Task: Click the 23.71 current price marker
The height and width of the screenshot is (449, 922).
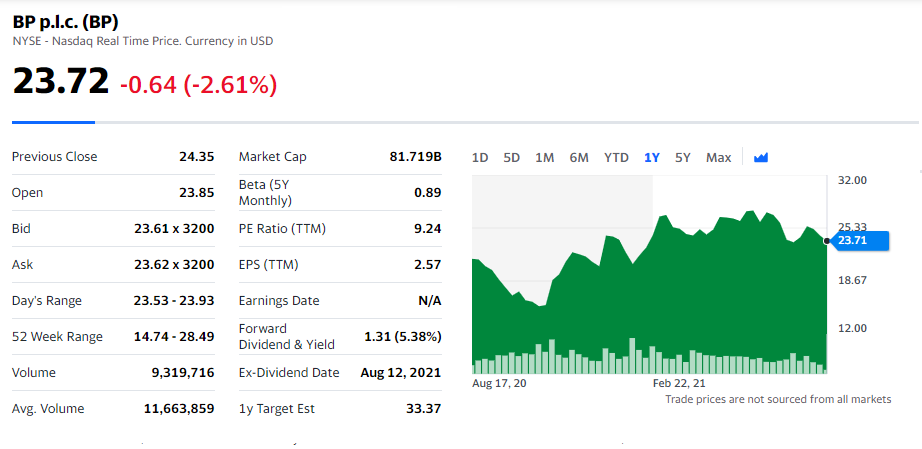Action: pos(858,240)
